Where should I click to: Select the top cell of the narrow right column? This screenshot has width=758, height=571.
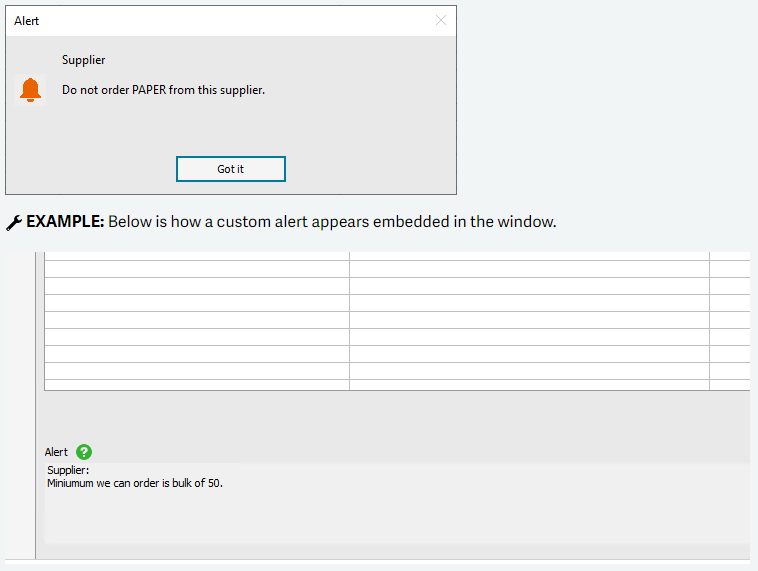pyautogui.click(x=729, y=268)
